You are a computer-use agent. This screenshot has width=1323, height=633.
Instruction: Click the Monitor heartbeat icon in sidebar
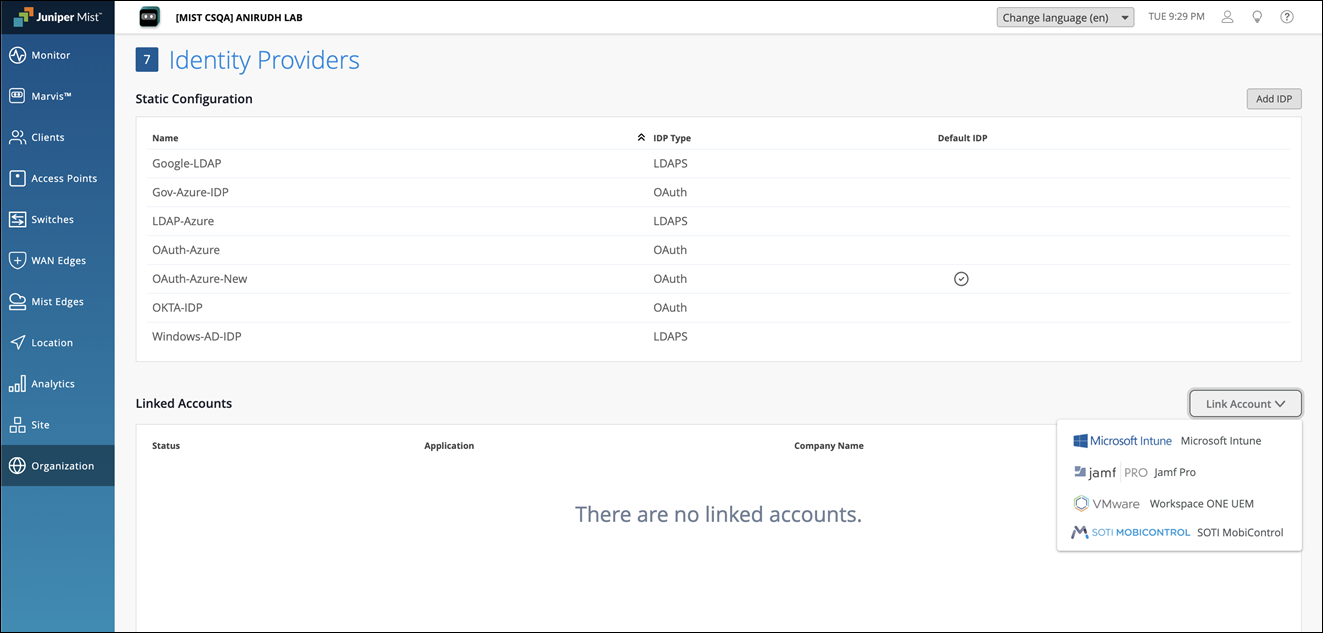[17, 55]
